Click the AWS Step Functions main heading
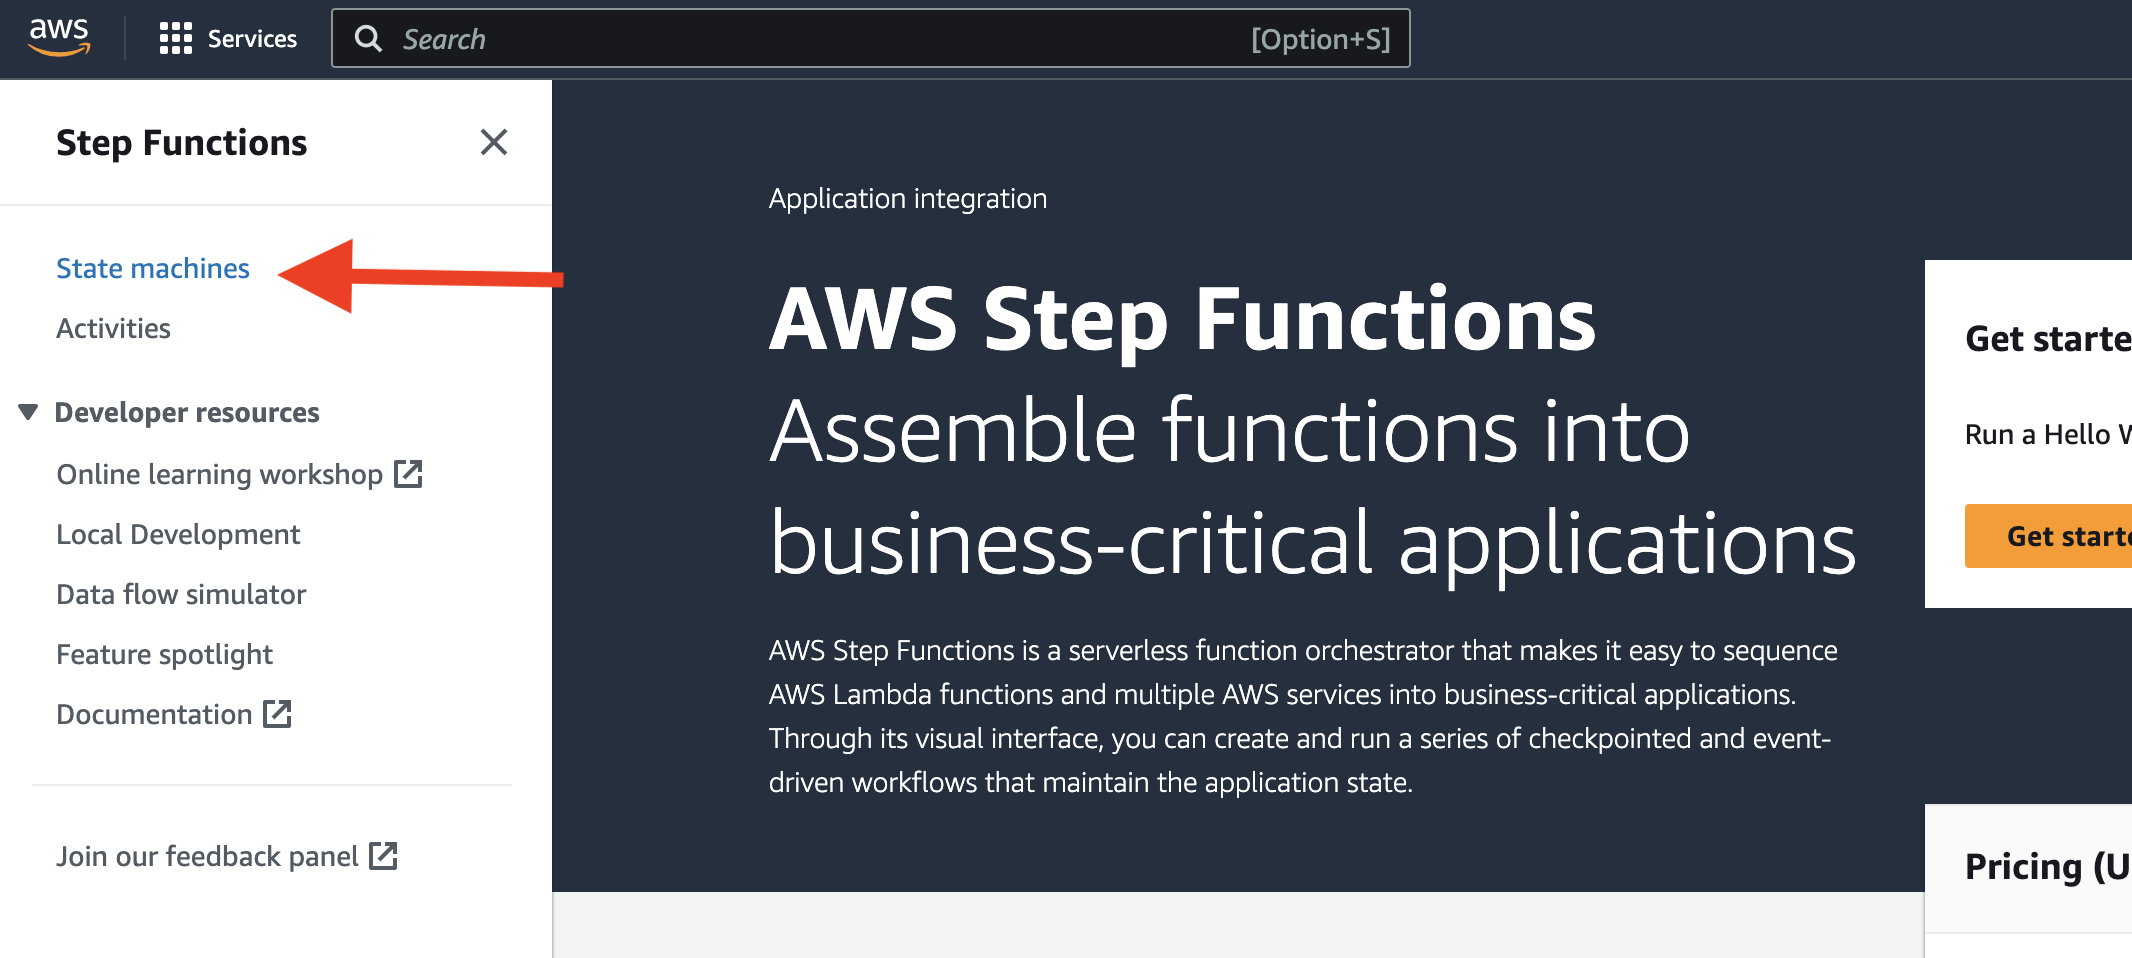The width and height of the screenshot is (2132, 958). click(1182, 319)
